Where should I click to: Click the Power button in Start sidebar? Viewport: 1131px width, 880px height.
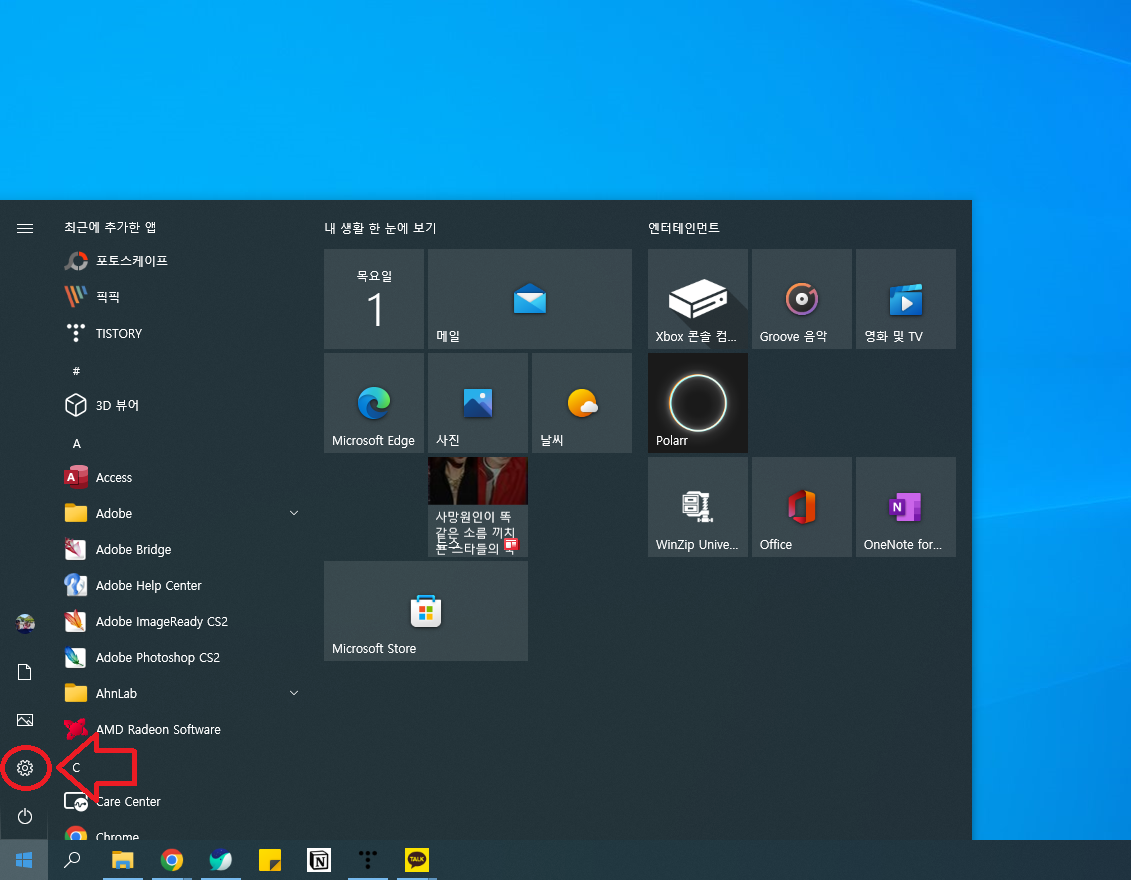pyautogui.click(x=25, y=817)
